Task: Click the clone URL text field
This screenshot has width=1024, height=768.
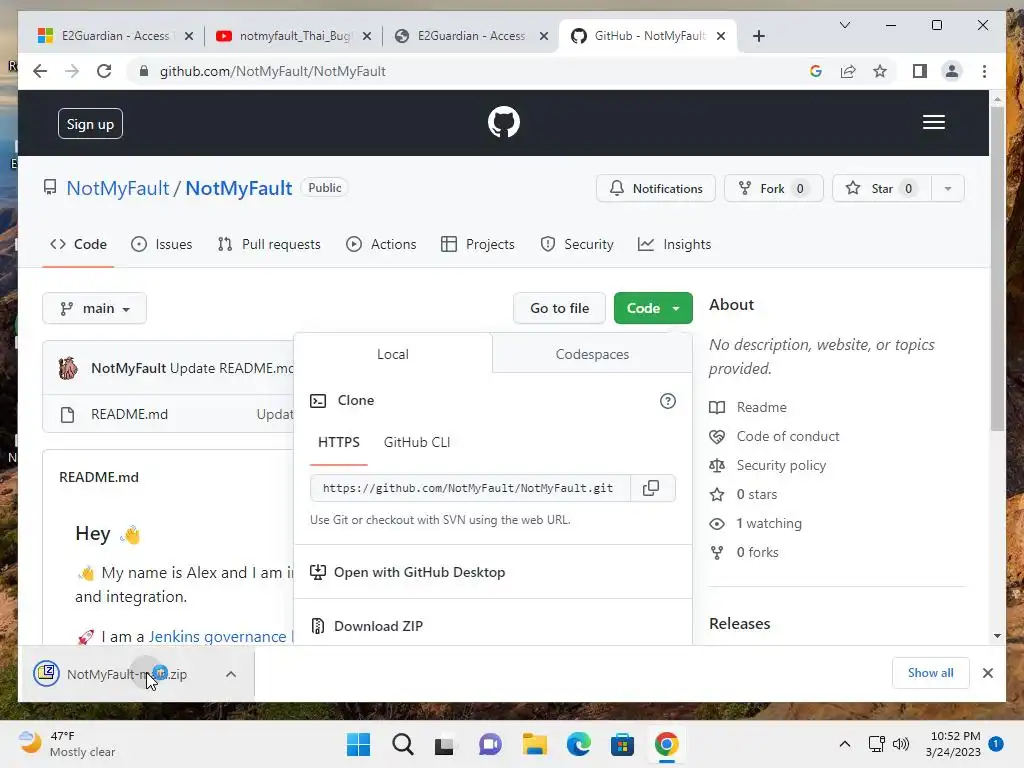Action: tap(470, 488)
